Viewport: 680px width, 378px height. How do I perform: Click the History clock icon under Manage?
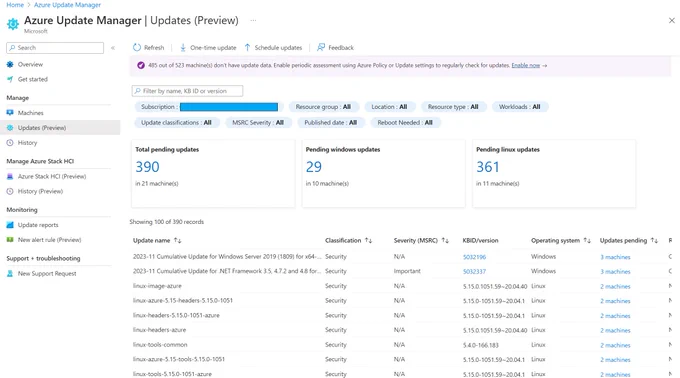click(10, 143)
